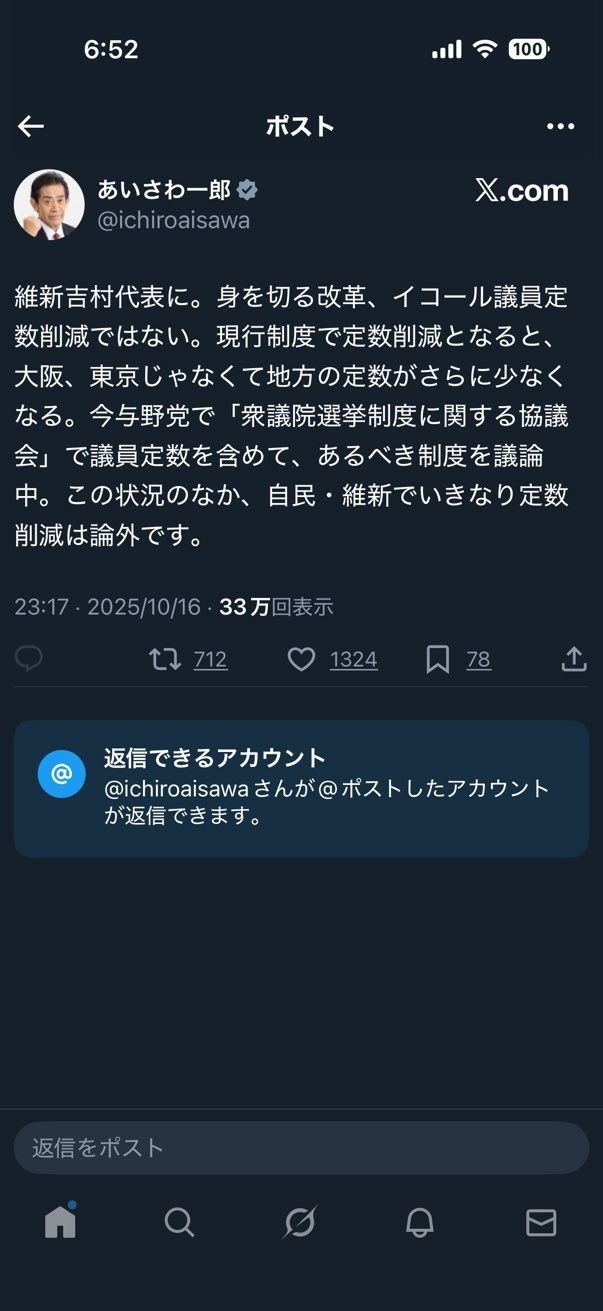View the 1324 likes count
Image resolution: width=603 pixels, height=1311 pixels.
353,660
